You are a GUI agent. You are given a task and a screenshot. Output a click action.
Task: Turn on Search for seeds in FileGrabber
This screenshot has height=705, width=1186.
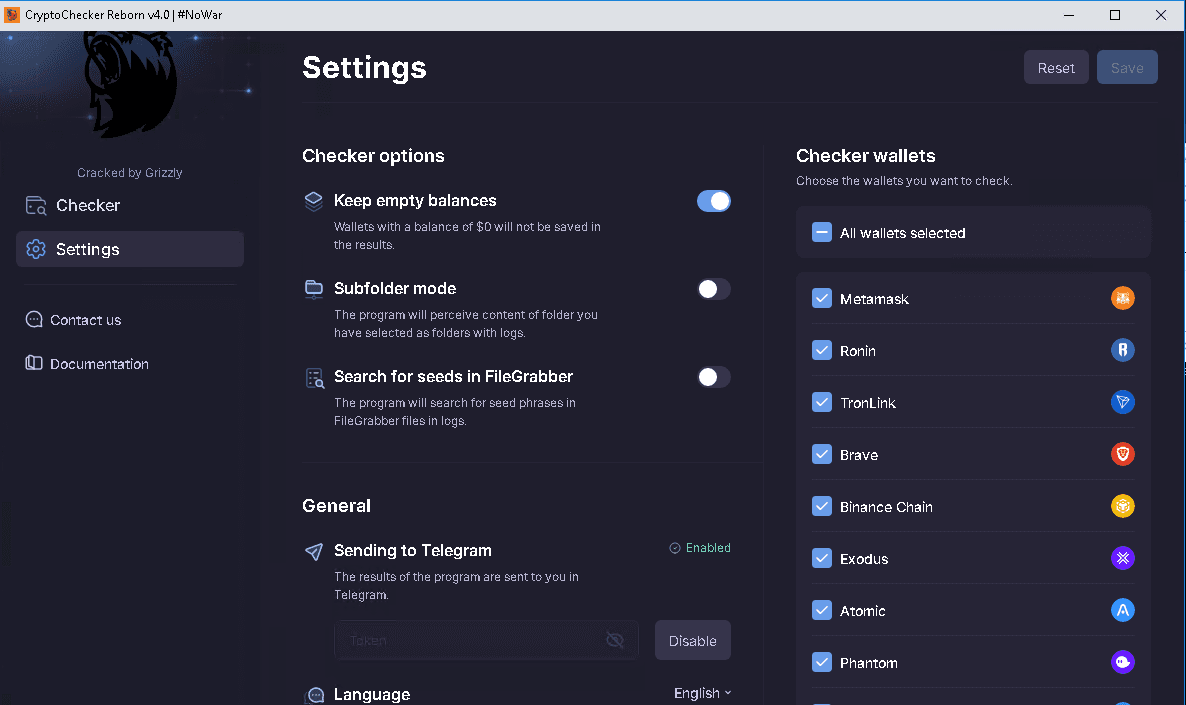(714, 377)
